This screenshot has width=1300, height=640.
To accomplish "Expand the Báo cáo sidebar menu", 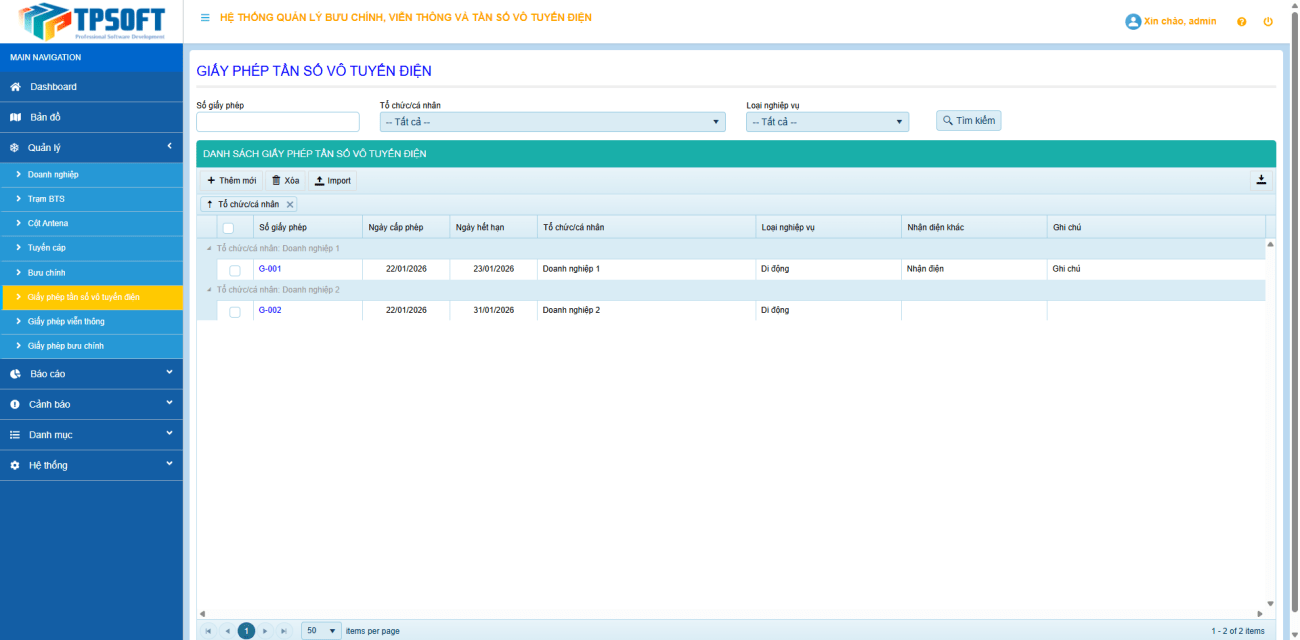I will tap(91, 374).
